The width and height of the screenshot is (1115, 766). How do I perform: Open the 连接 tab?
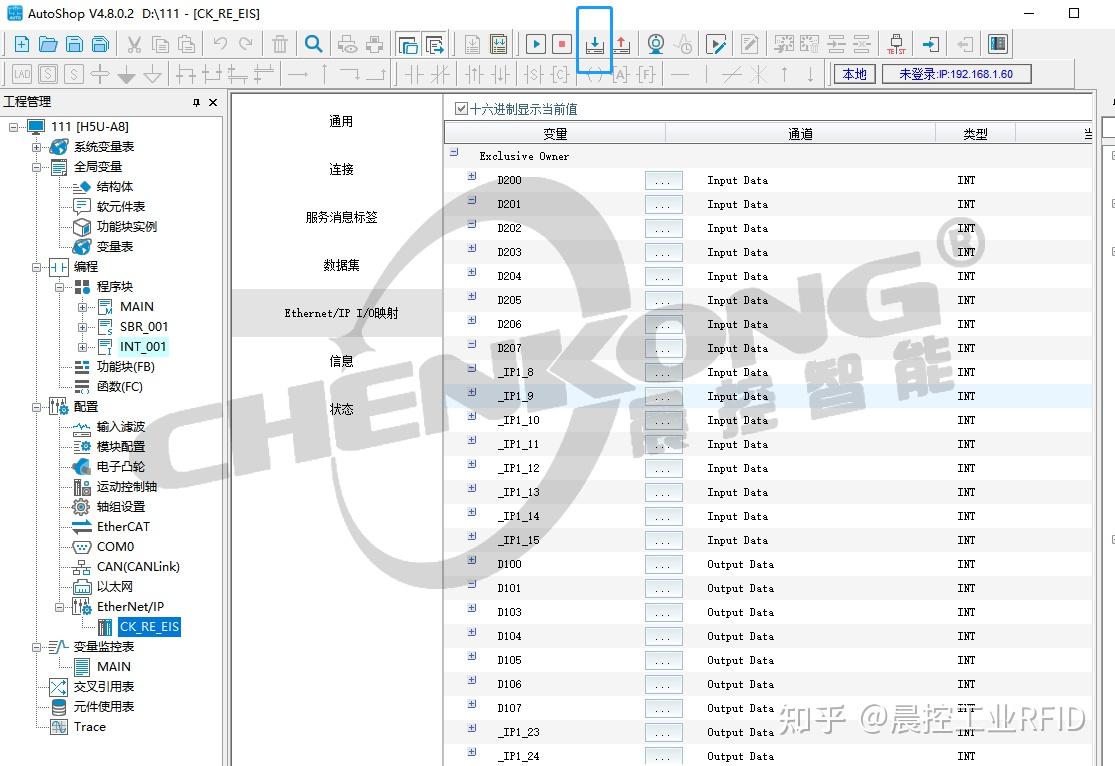341,169
